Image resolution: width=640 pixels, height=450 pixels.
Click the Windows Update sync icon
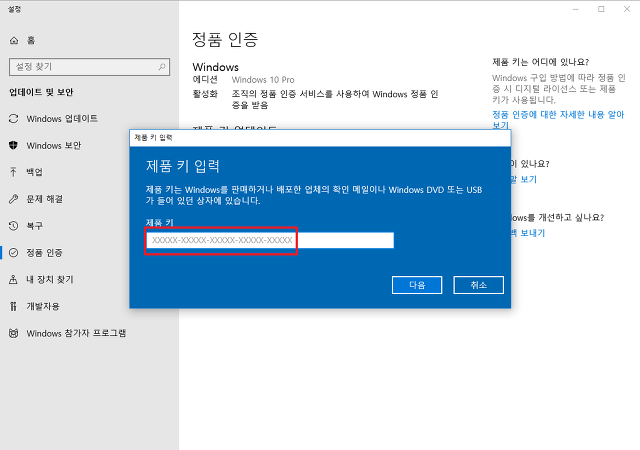tap(13, 119)
